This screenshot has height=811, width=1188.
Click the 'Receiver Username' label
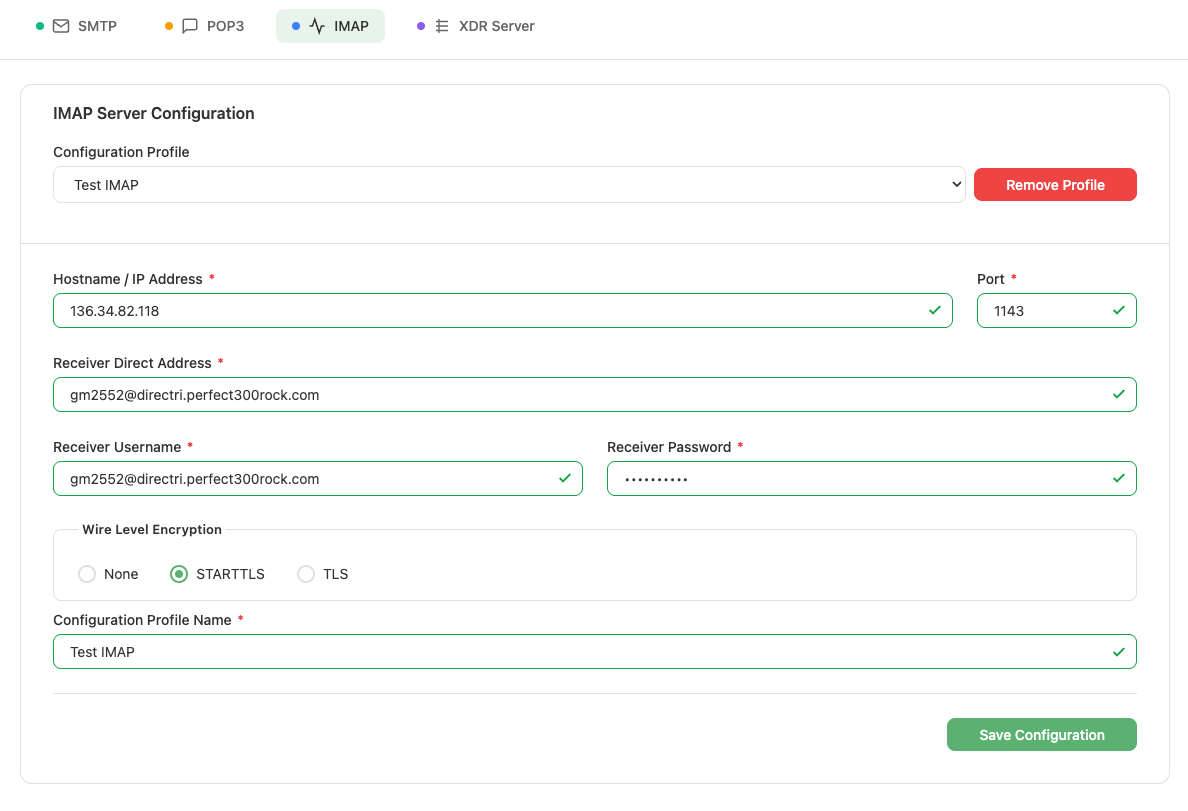pyautogui.click(x=117, y=448)
